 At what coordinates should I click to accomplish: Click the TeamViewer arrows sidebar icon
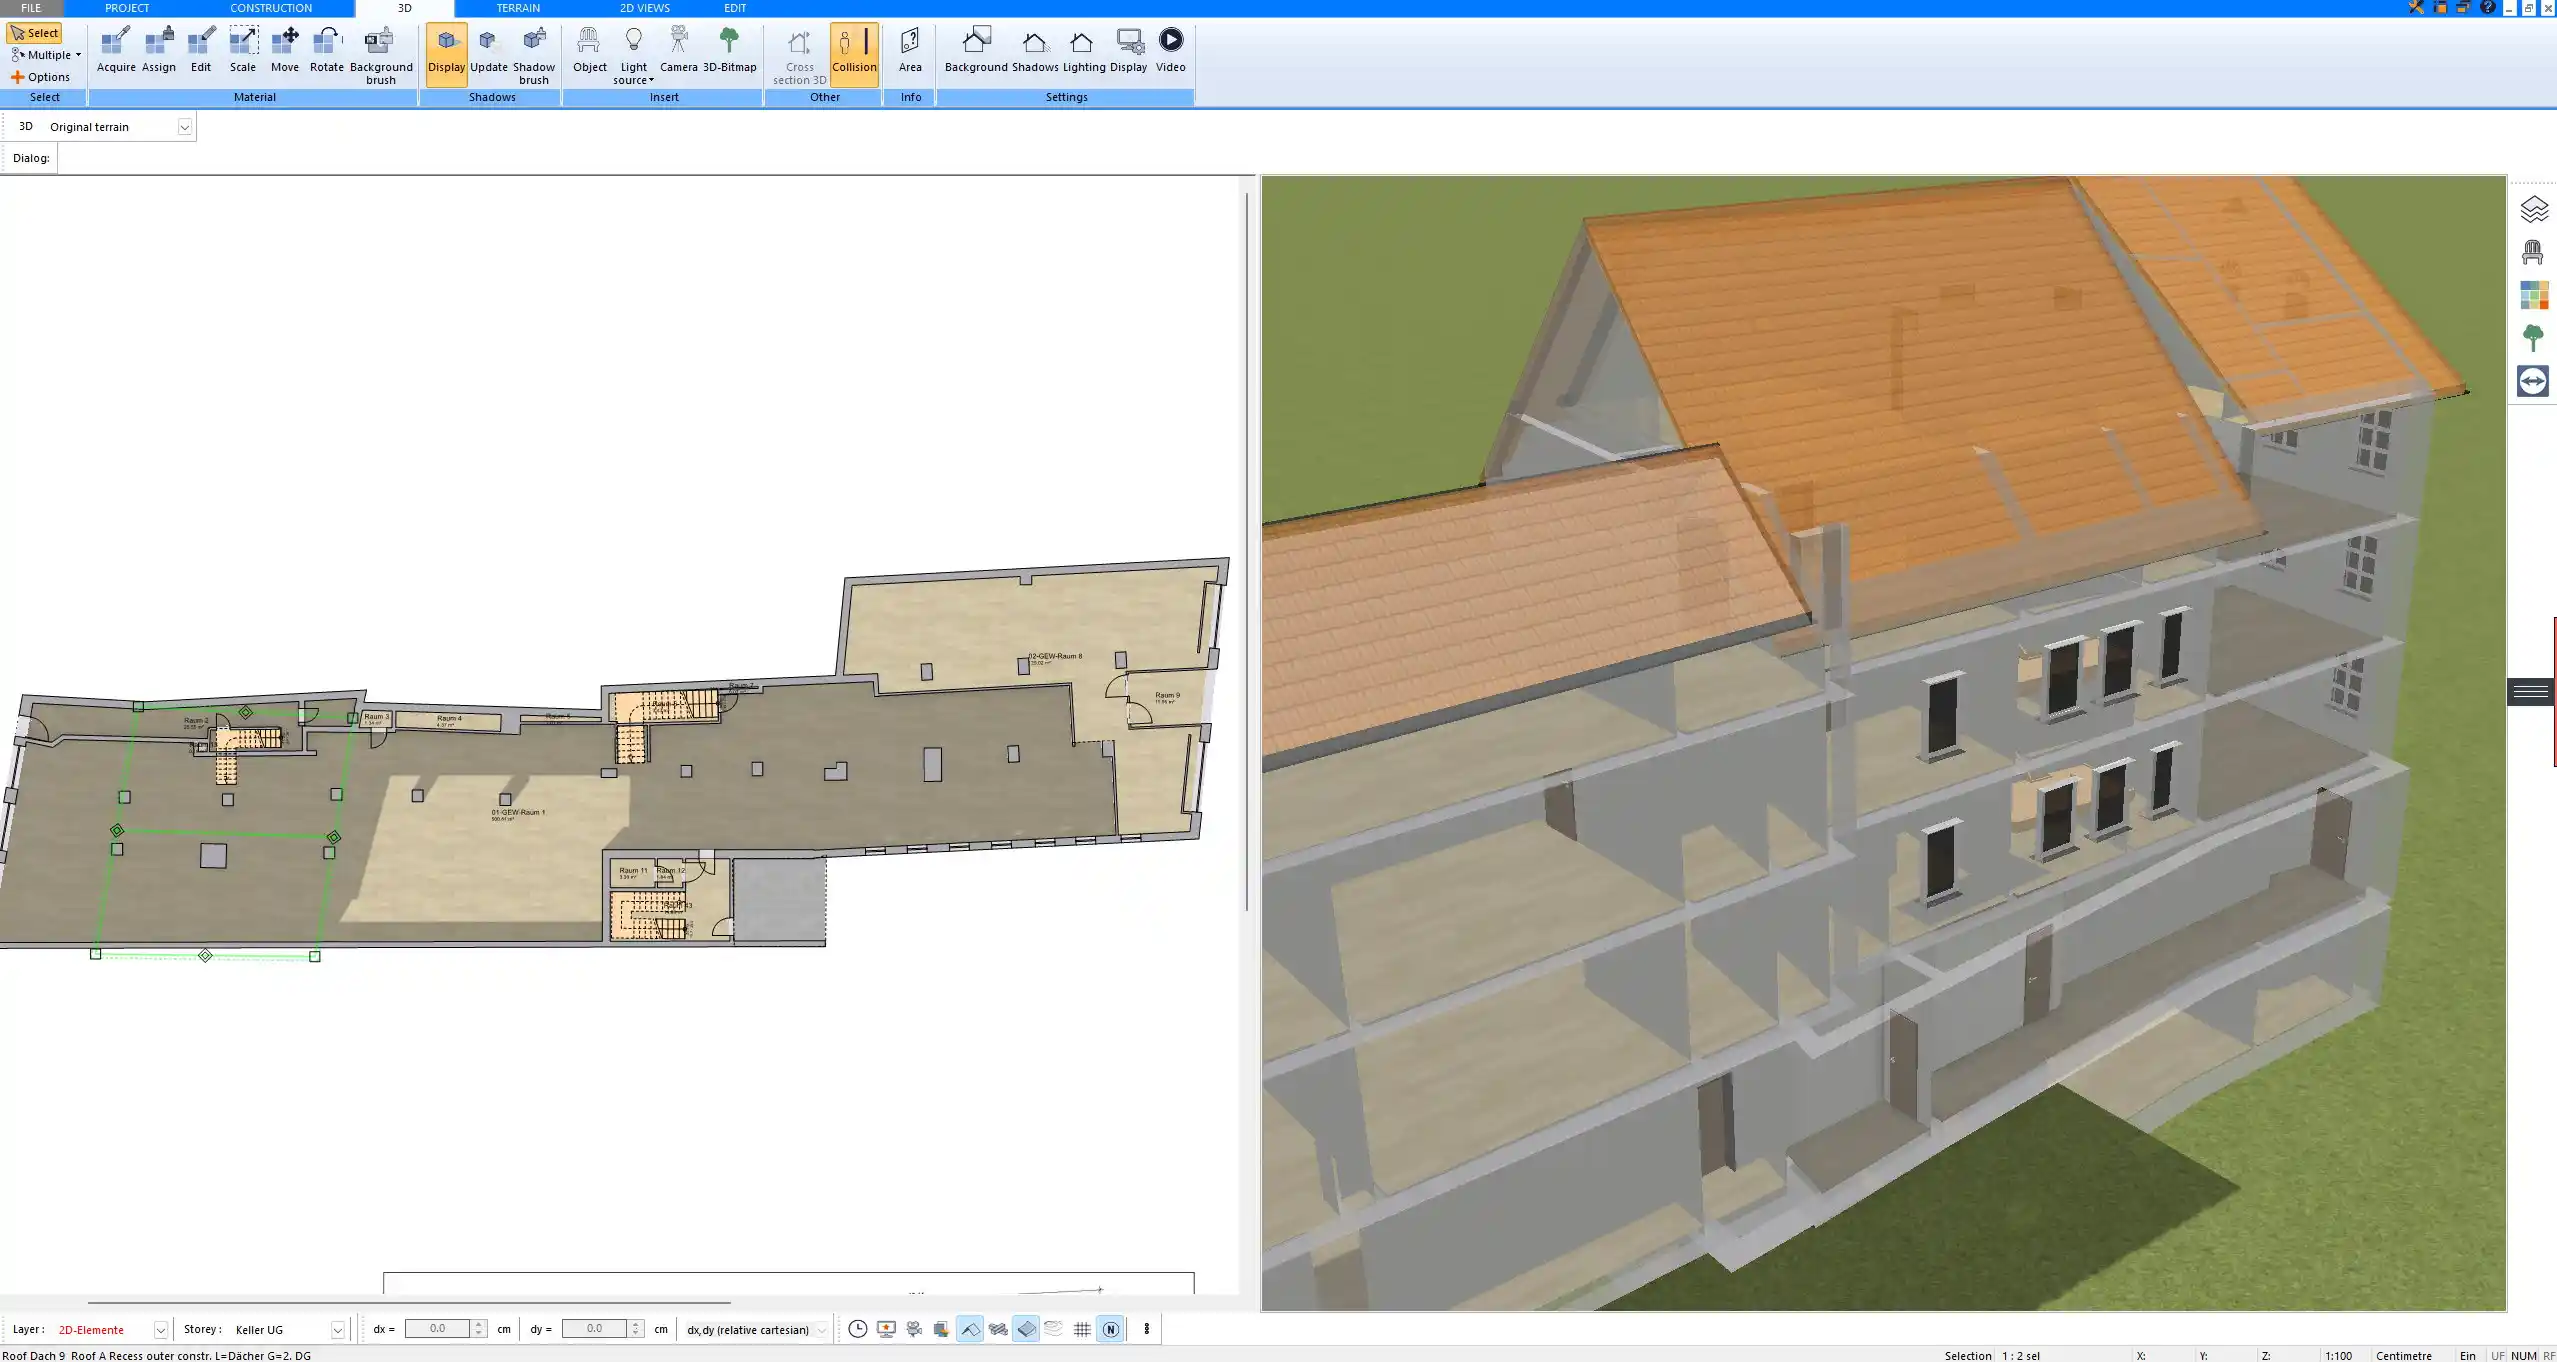2533,381
